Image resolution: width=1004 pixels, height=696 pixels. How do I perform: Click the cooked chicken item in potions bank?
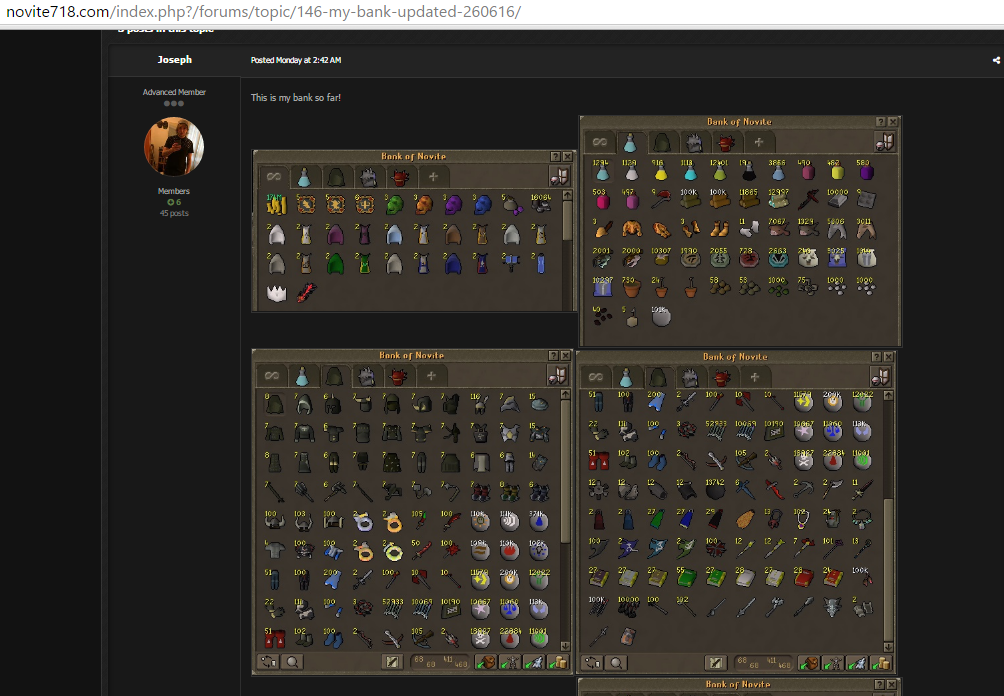click(631, 229)
